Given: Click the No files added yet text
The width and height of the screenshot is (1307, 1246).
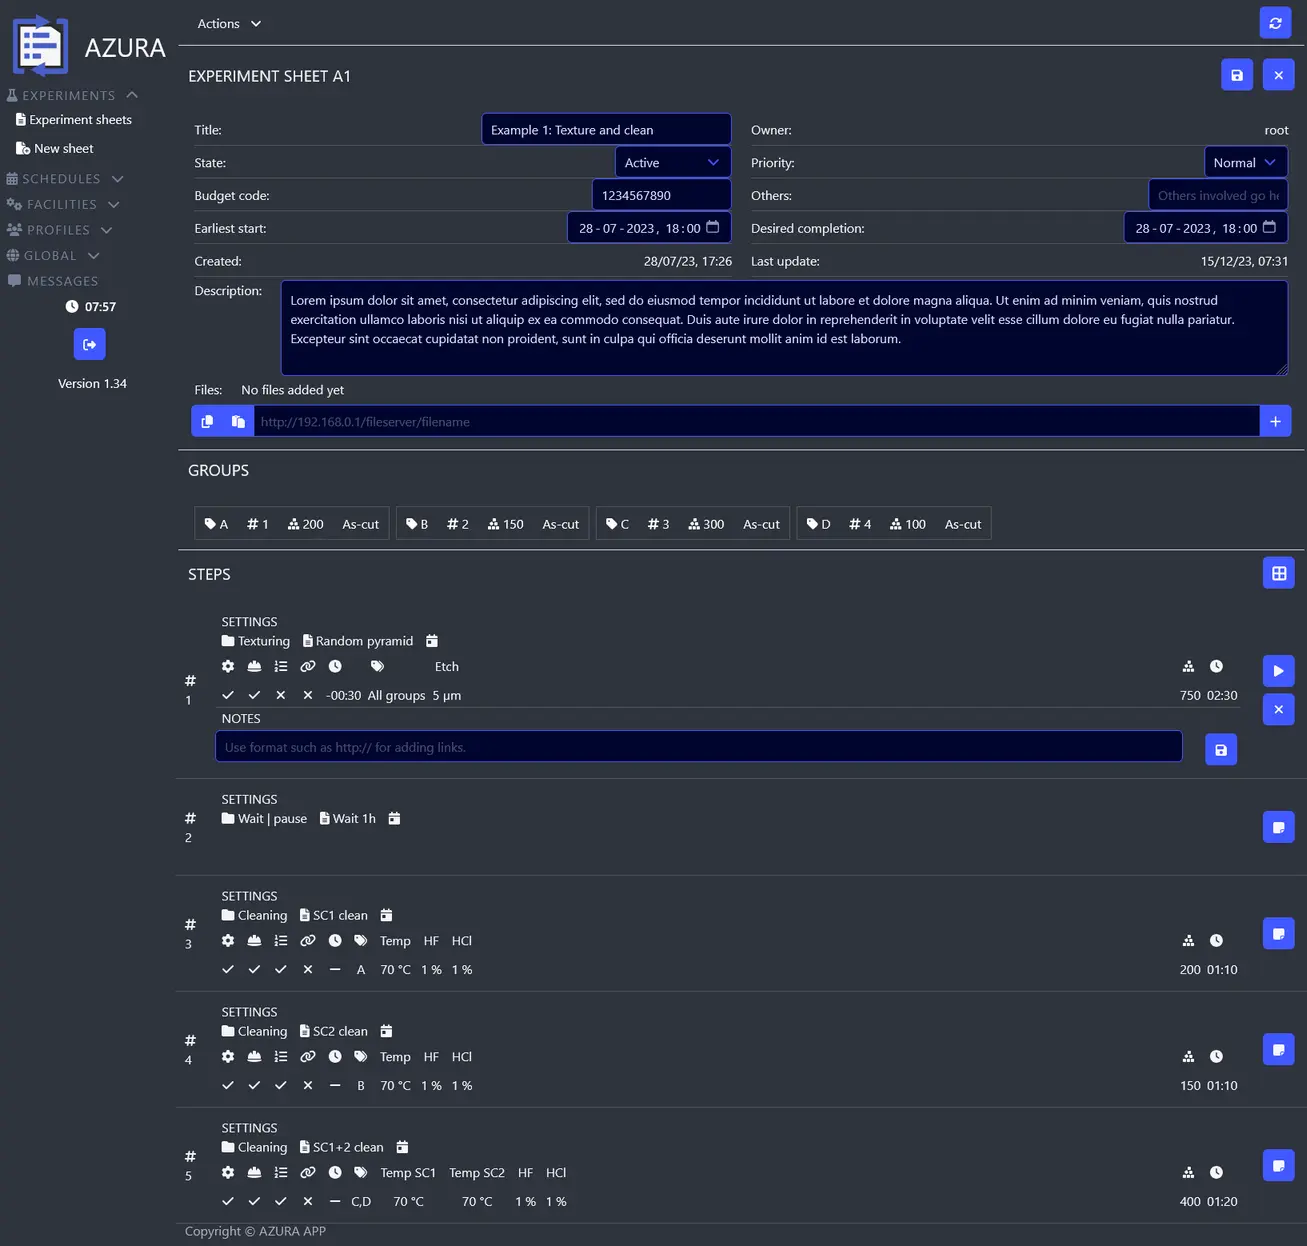Looking at the screenshot, I should coord(292,390).
